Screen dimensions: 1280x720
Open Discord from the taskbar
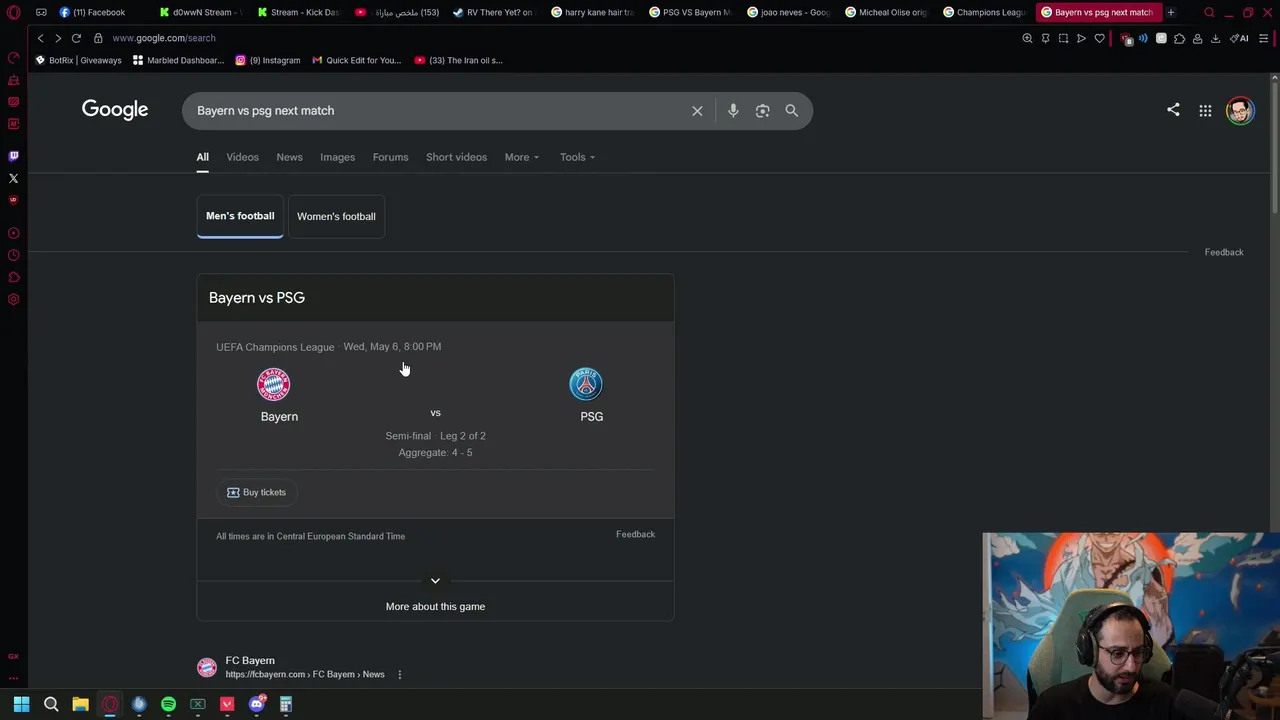tap(257, 704)
